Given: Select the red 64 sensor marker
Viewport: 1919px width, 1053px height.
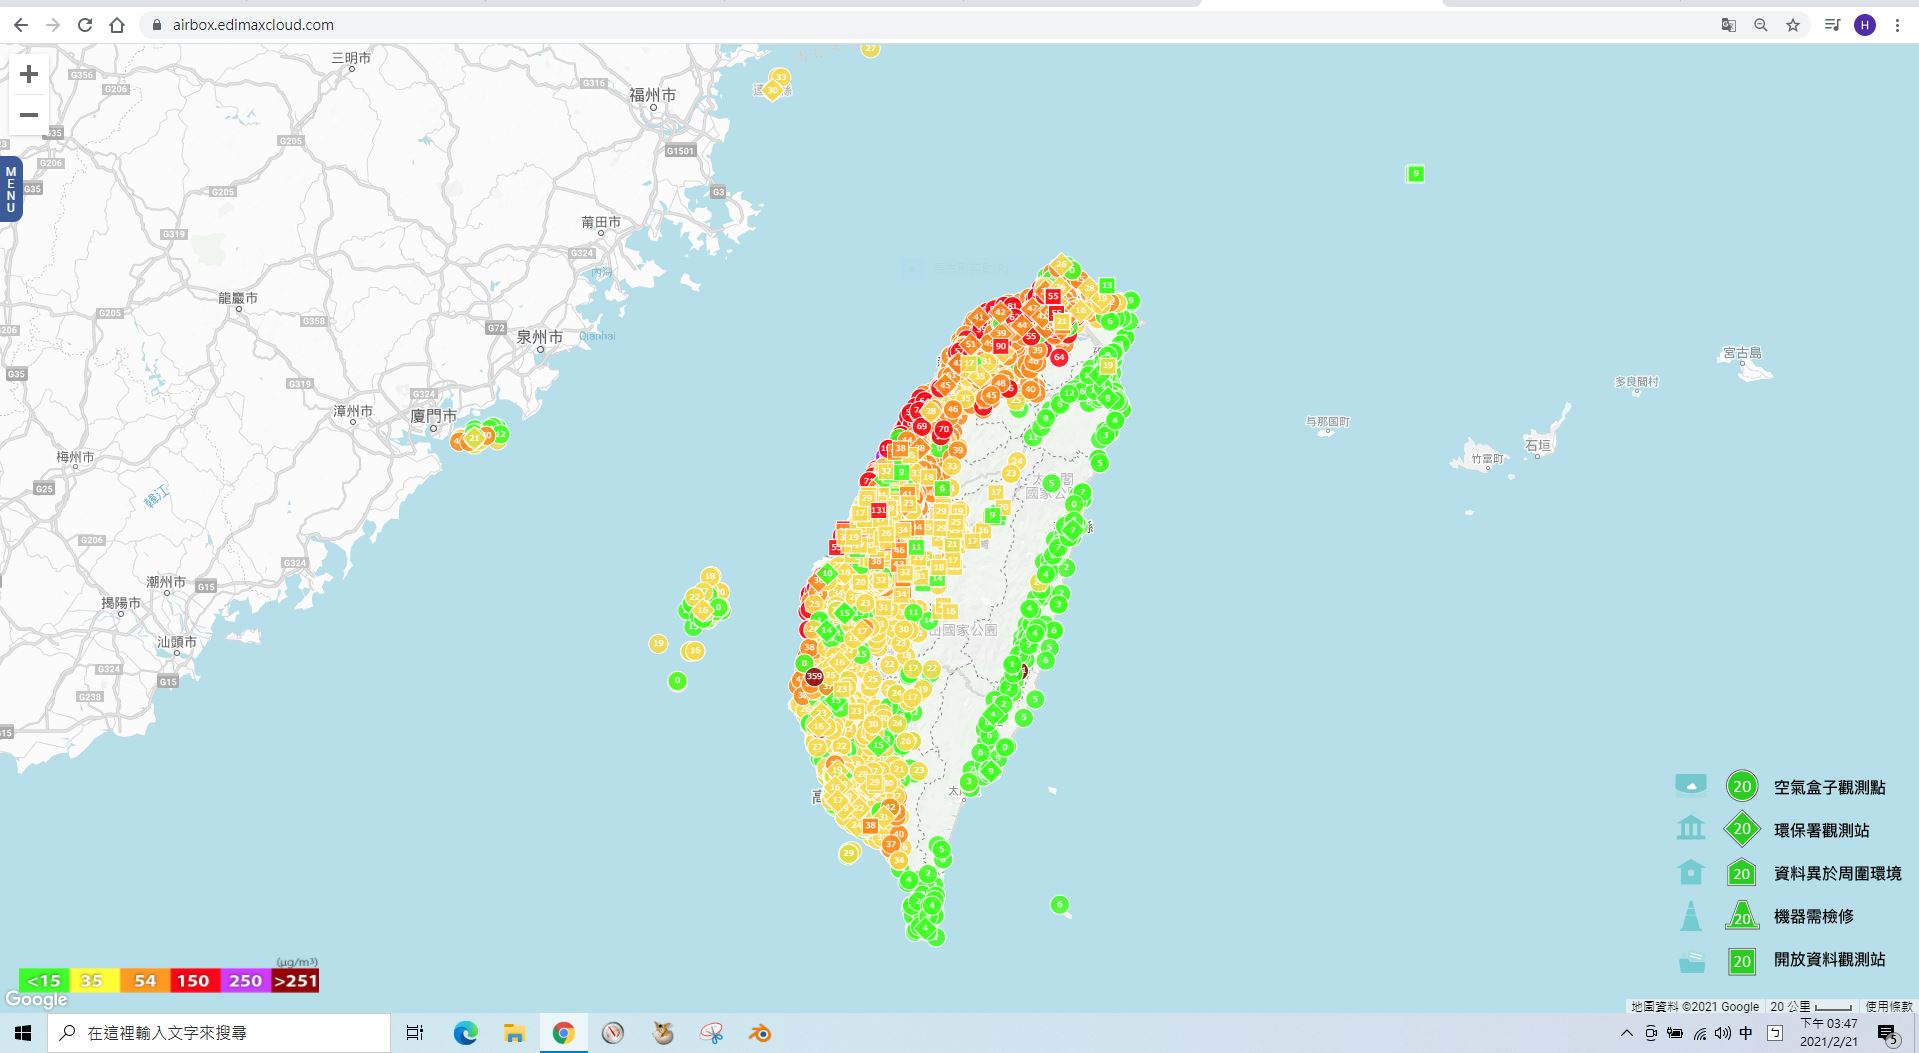Looking at the screenshot, I should click(1059, 357).
